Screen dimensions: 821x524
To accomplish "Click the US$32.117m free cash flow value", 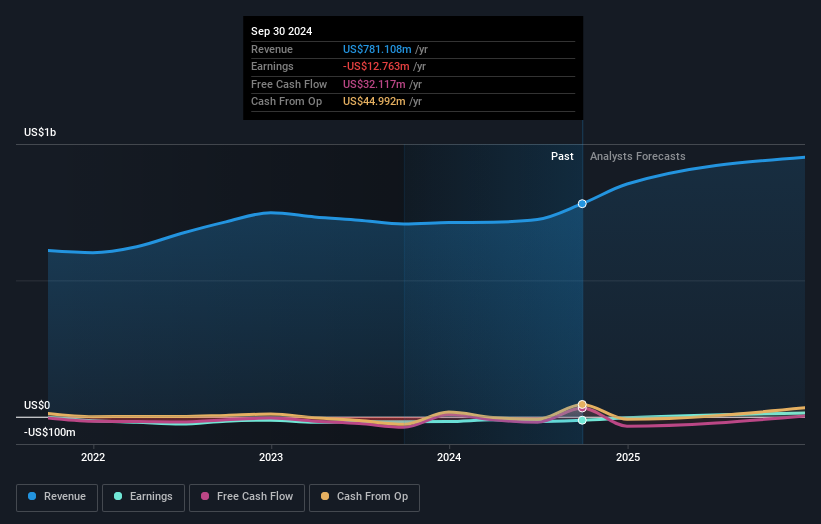I will coord(374,84).
